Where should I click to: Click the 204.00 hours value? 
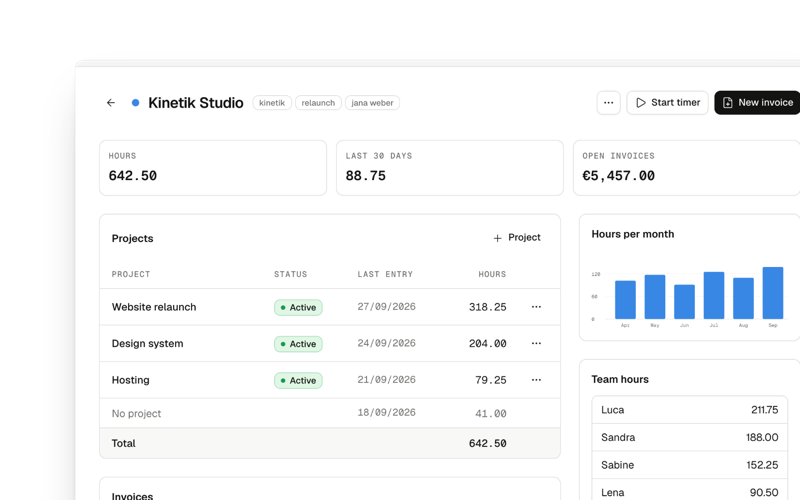(x=487, y=344)
